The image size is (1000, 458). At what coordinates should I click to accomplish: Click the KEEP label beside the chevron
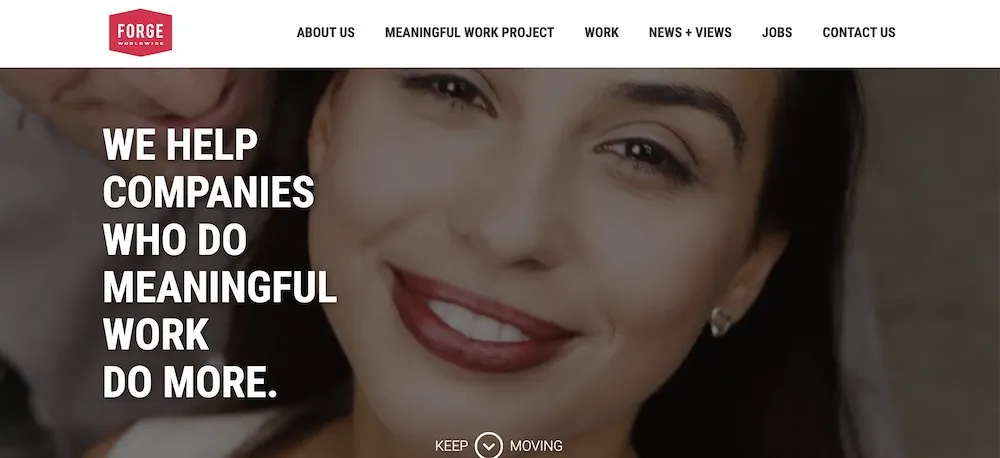pos(452,446)
